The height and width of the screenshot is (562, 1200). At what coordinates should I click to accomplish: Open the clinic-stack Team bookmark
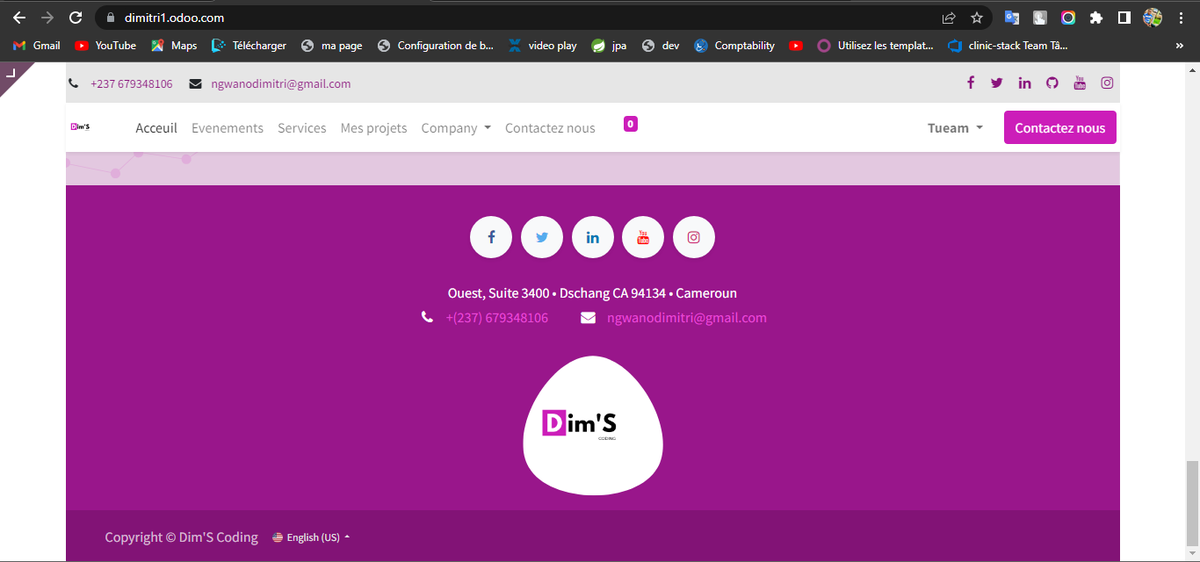[x=1007, y=46]
